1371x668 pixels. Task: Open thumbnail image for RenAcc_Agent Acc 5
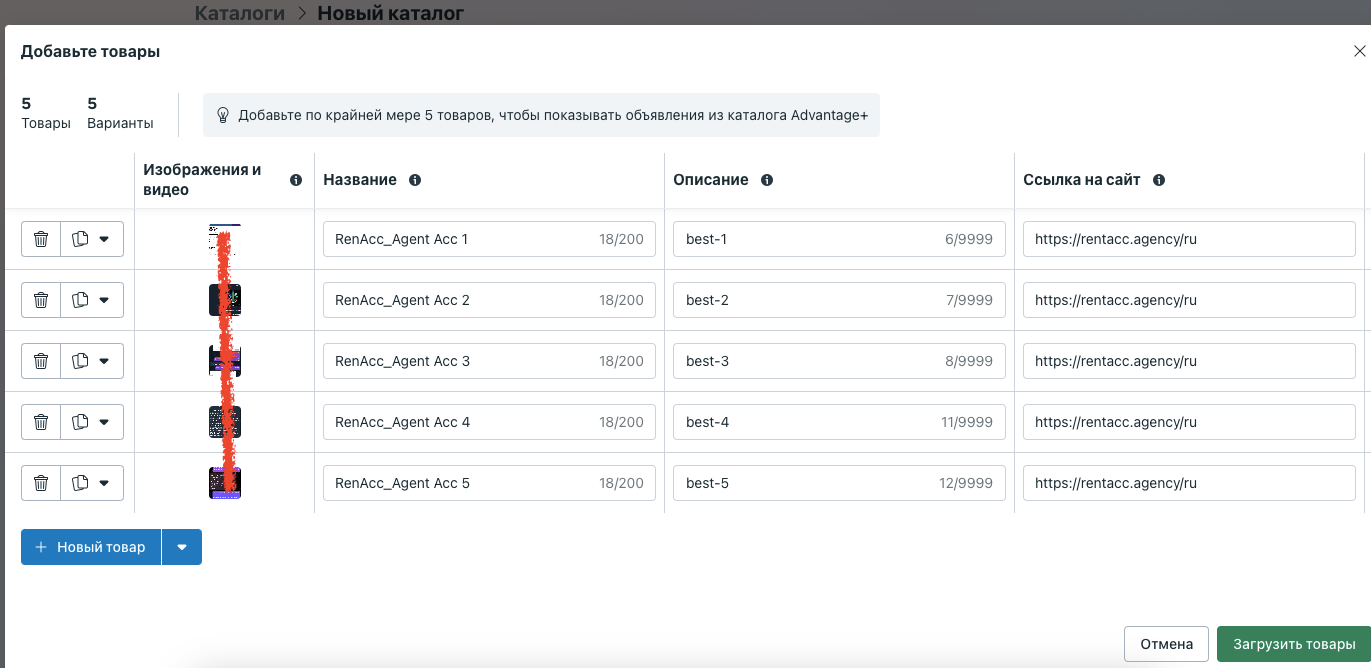[x=225, y=483]
